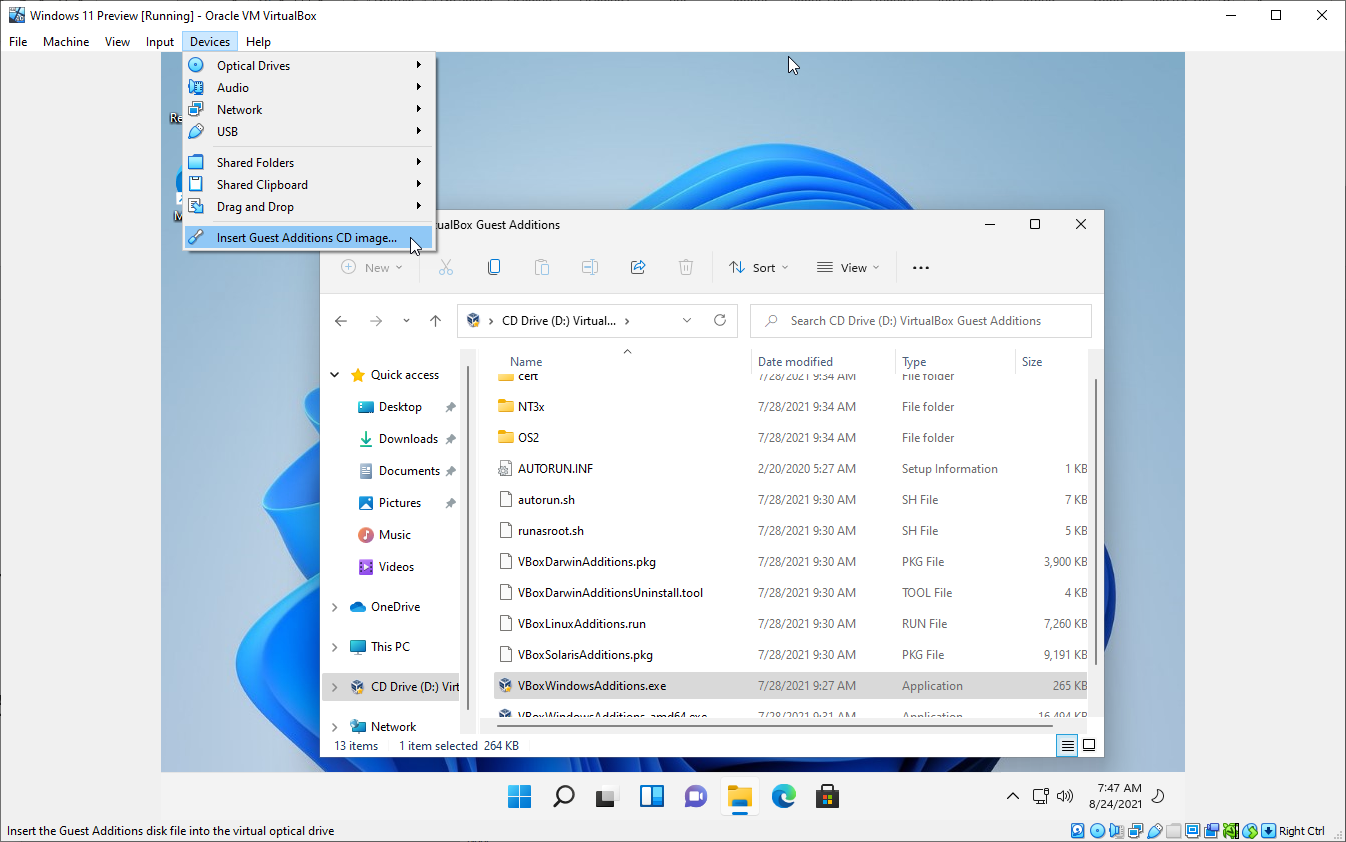Image resolution: width=1346 pixels, height=842 pixels.
Task: Open Windows Start button on guest taskbar
Action: (519, 796)
